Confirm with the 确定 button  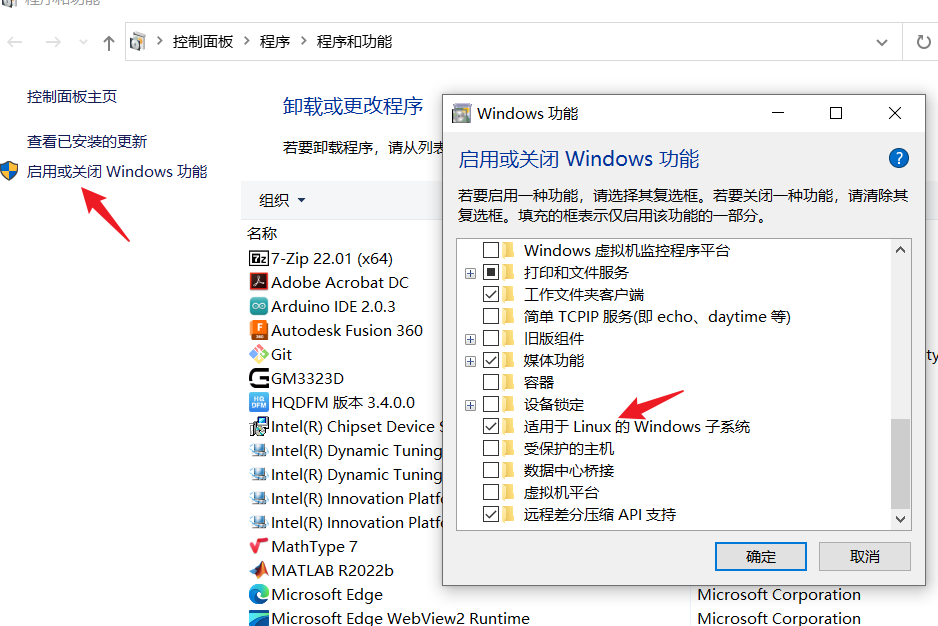pos(760,557)
